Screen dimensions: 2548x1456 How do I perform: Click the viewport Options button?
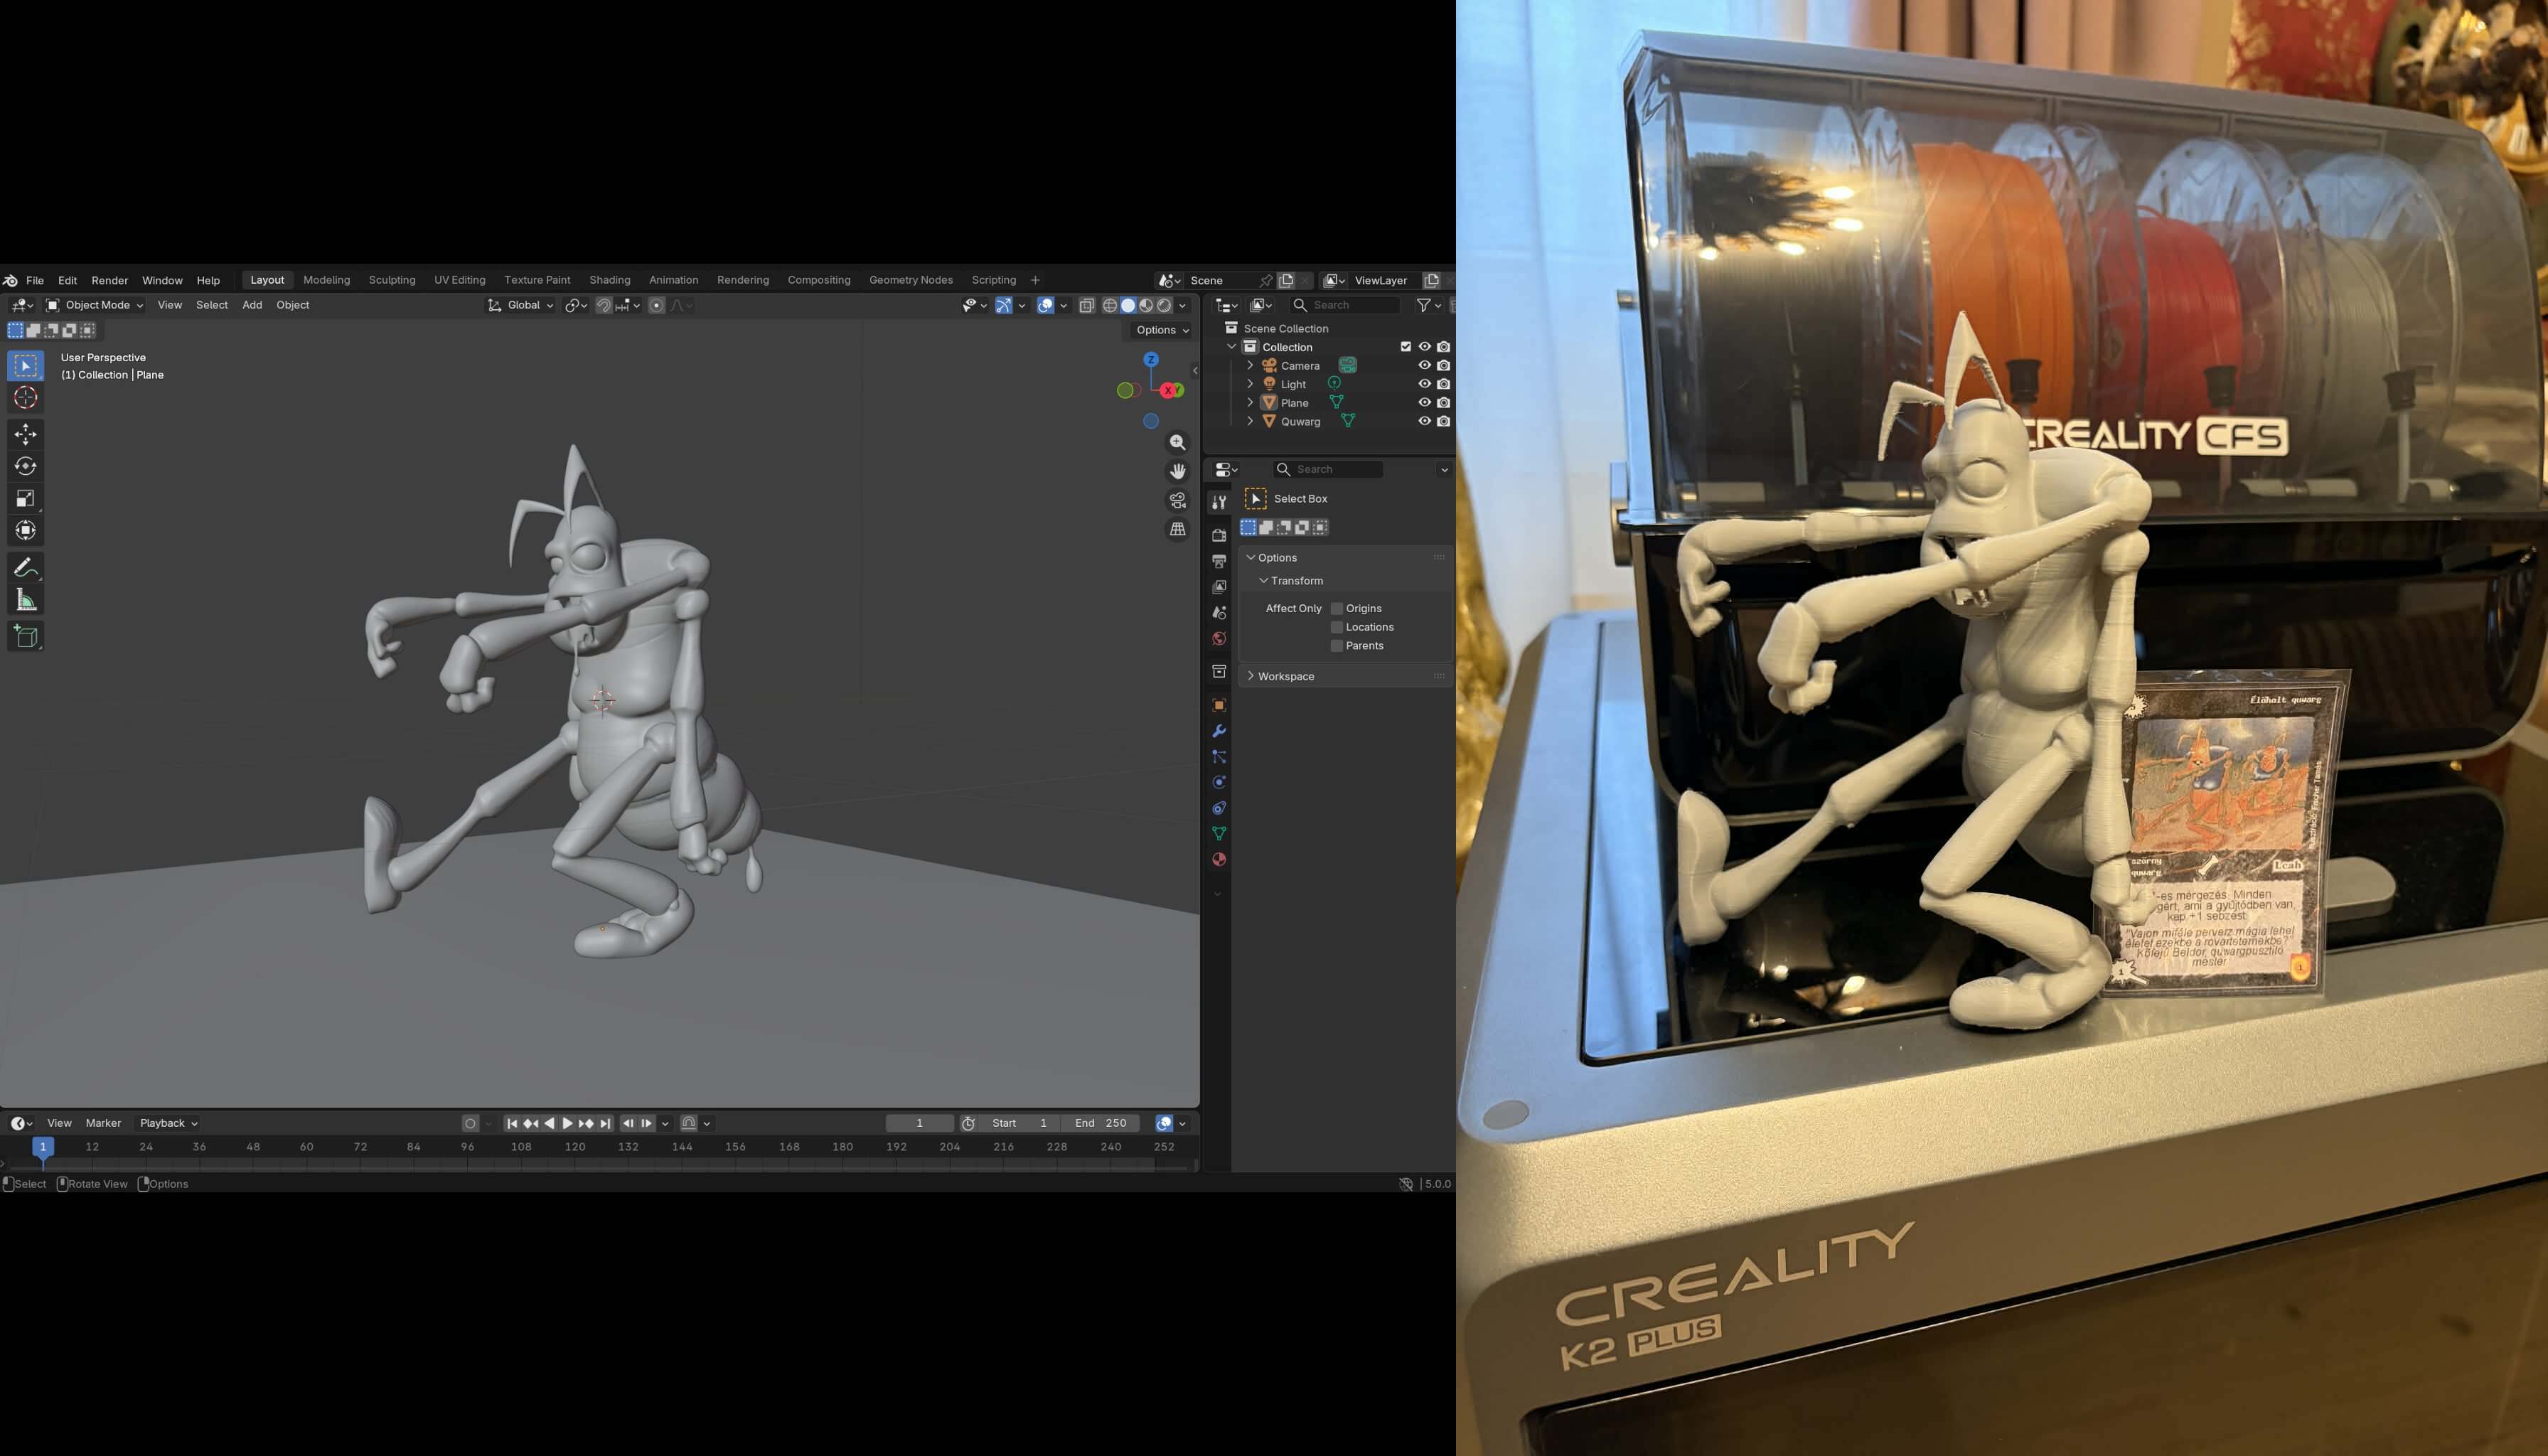click(x=1161, y=330)
